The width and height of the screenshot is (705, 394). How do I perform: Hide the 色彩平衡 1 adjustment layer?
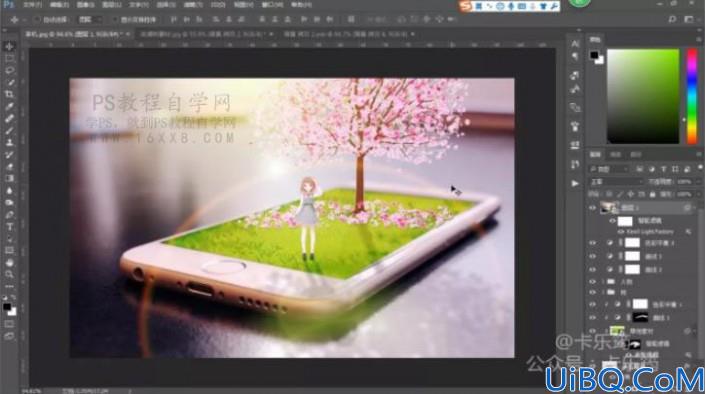click(x=592, y=304)
